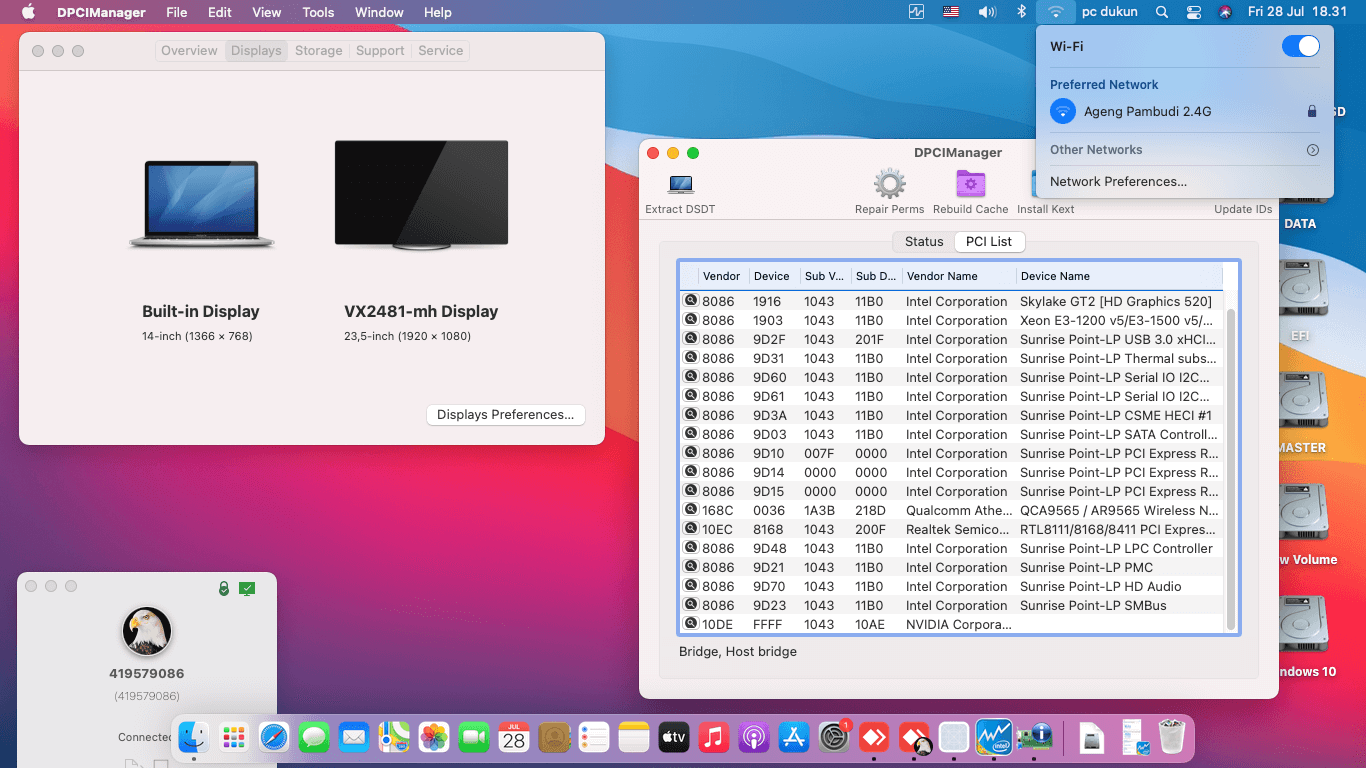Click the AnyDesk ID 419579086 text

[x=147, y=674]
